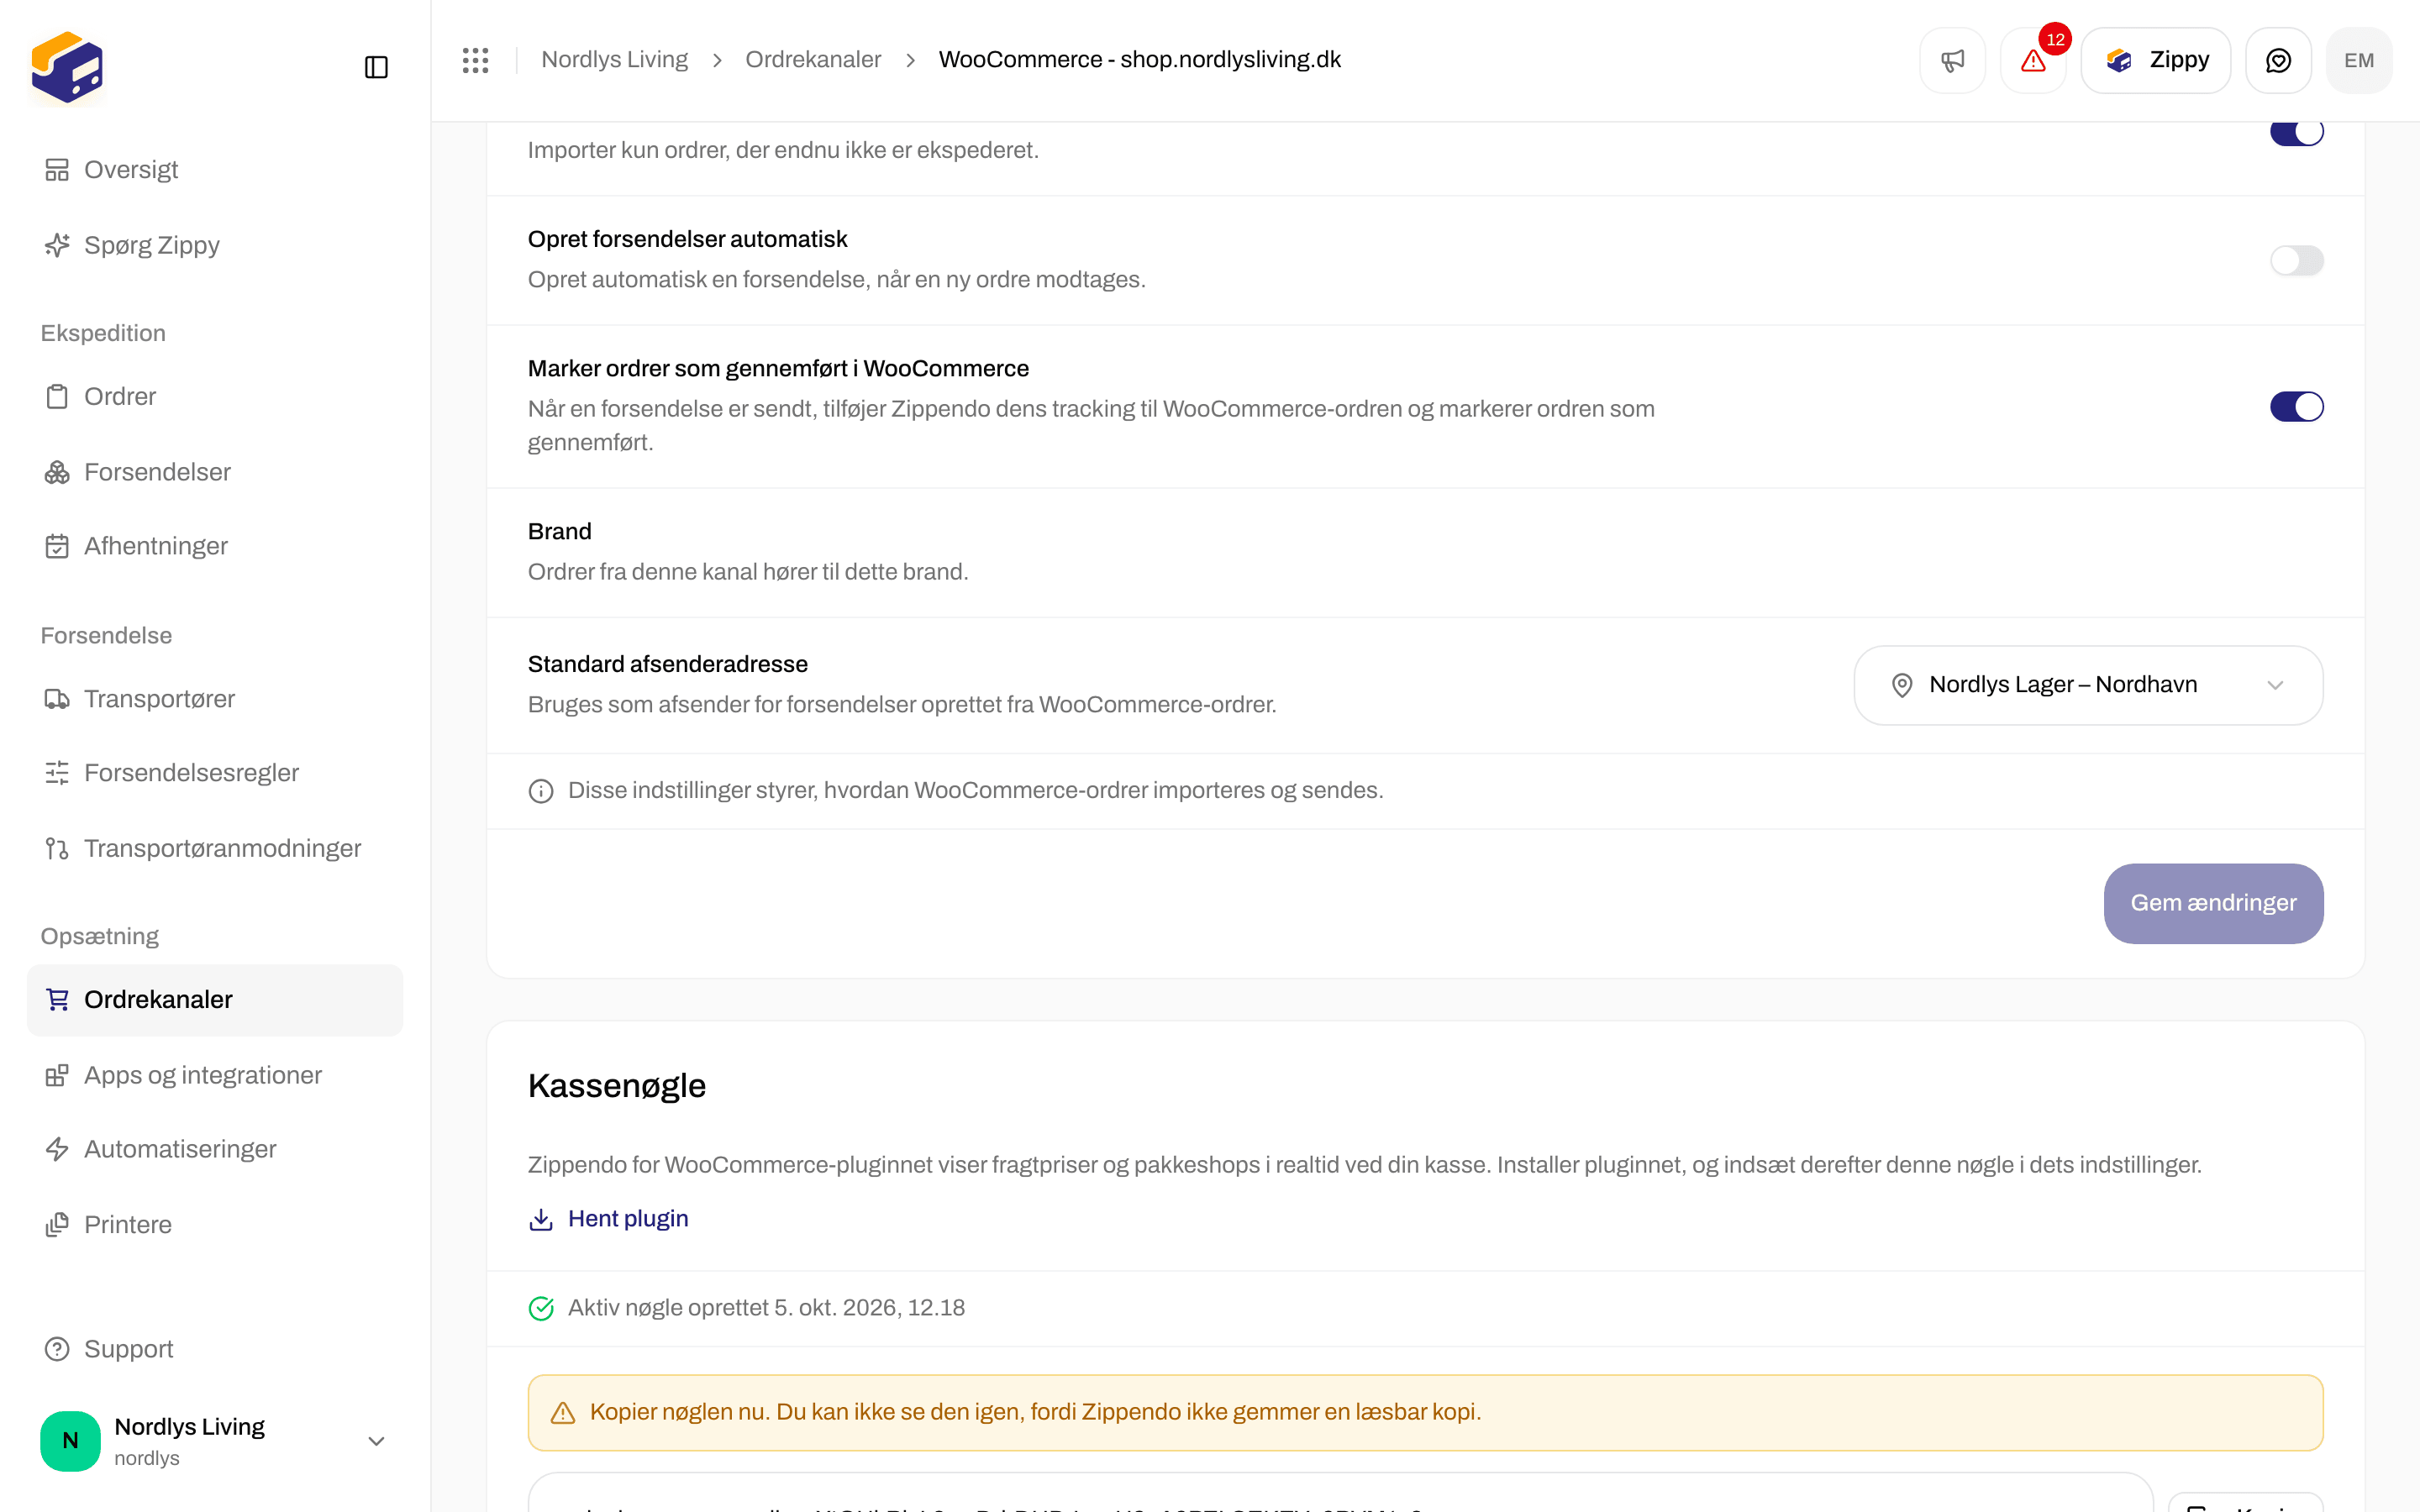This screenshot has width=2420, height=1512.
Task: Click the Brand setting label
Action: [560, 532]
